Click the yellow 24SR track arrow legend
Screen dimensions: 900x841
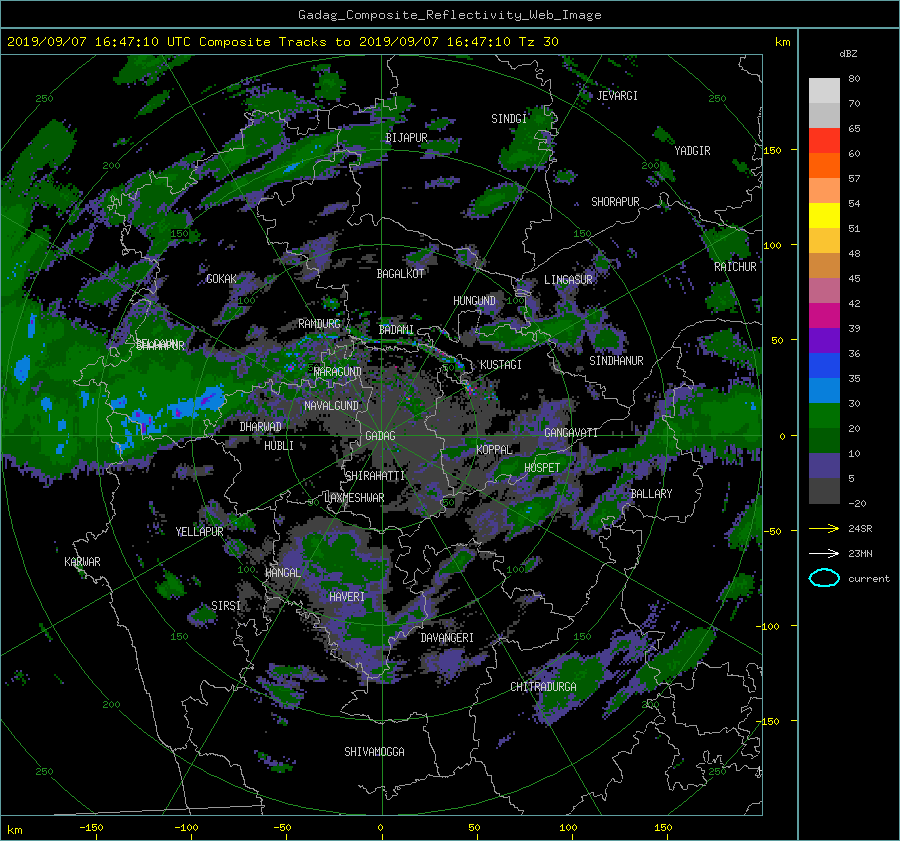coord(824,528)
